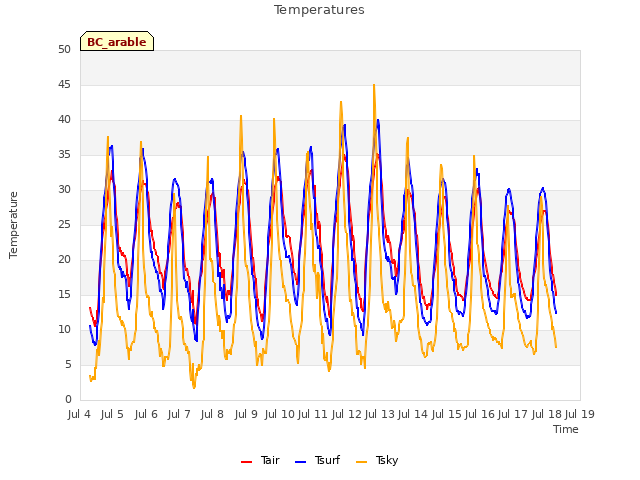Click the 15 y-axis tick label
The width and height of the screenshot is (640, 480).
pos(64,294)
